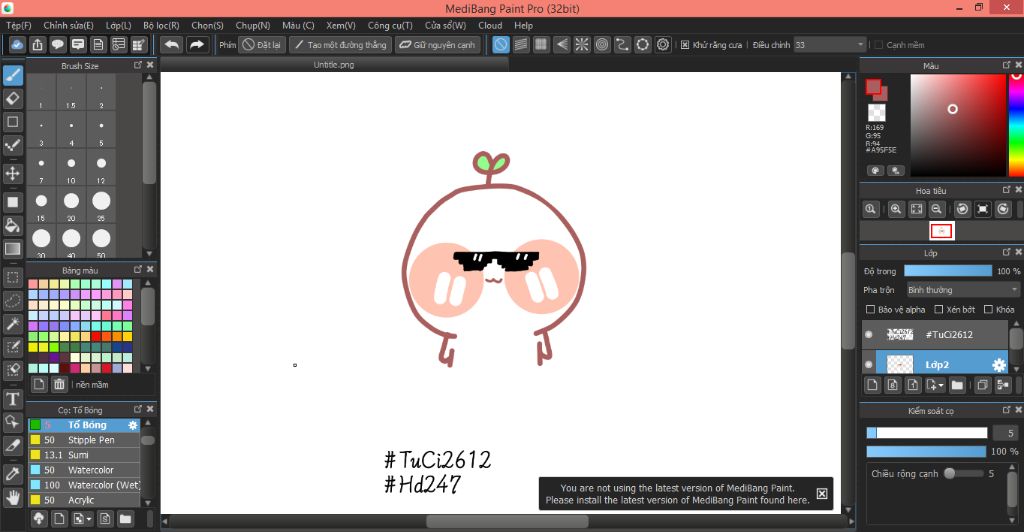Select the Magic Wand tool
The width and height of the screenshot is (1024, 532).
12,324
